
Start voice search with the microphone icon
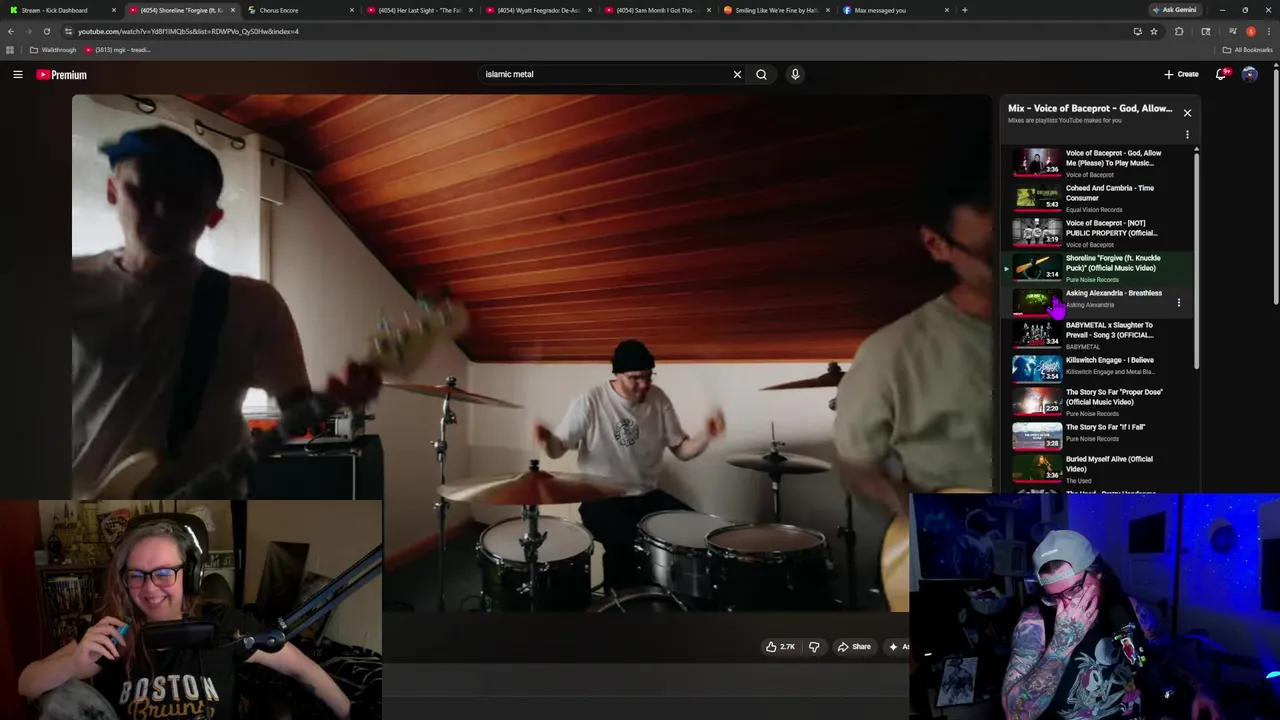click(795, 74)
